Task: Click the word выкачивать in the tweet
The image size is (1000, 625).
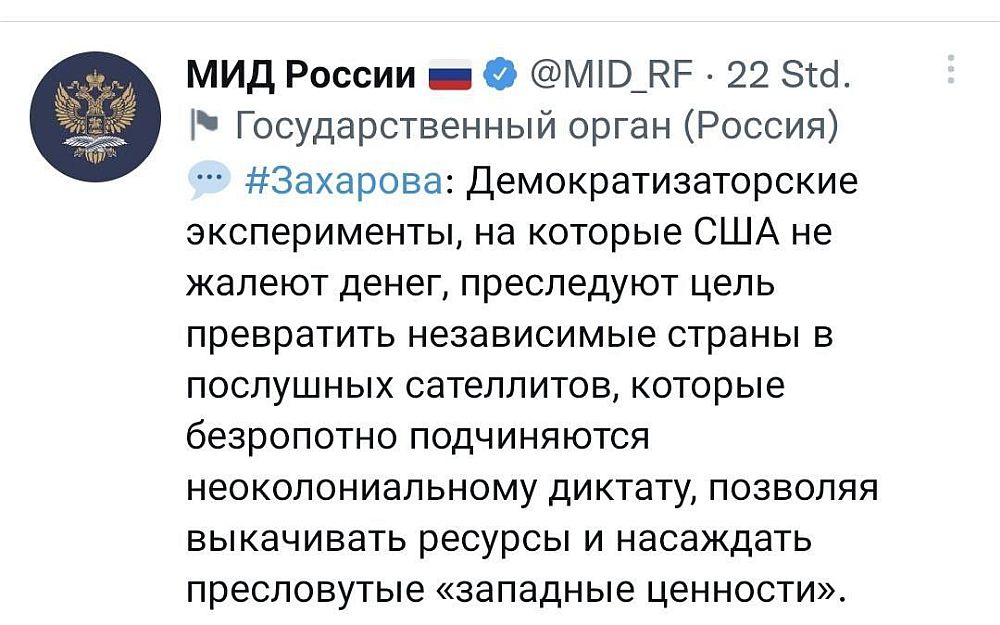Action: point(280,540)
